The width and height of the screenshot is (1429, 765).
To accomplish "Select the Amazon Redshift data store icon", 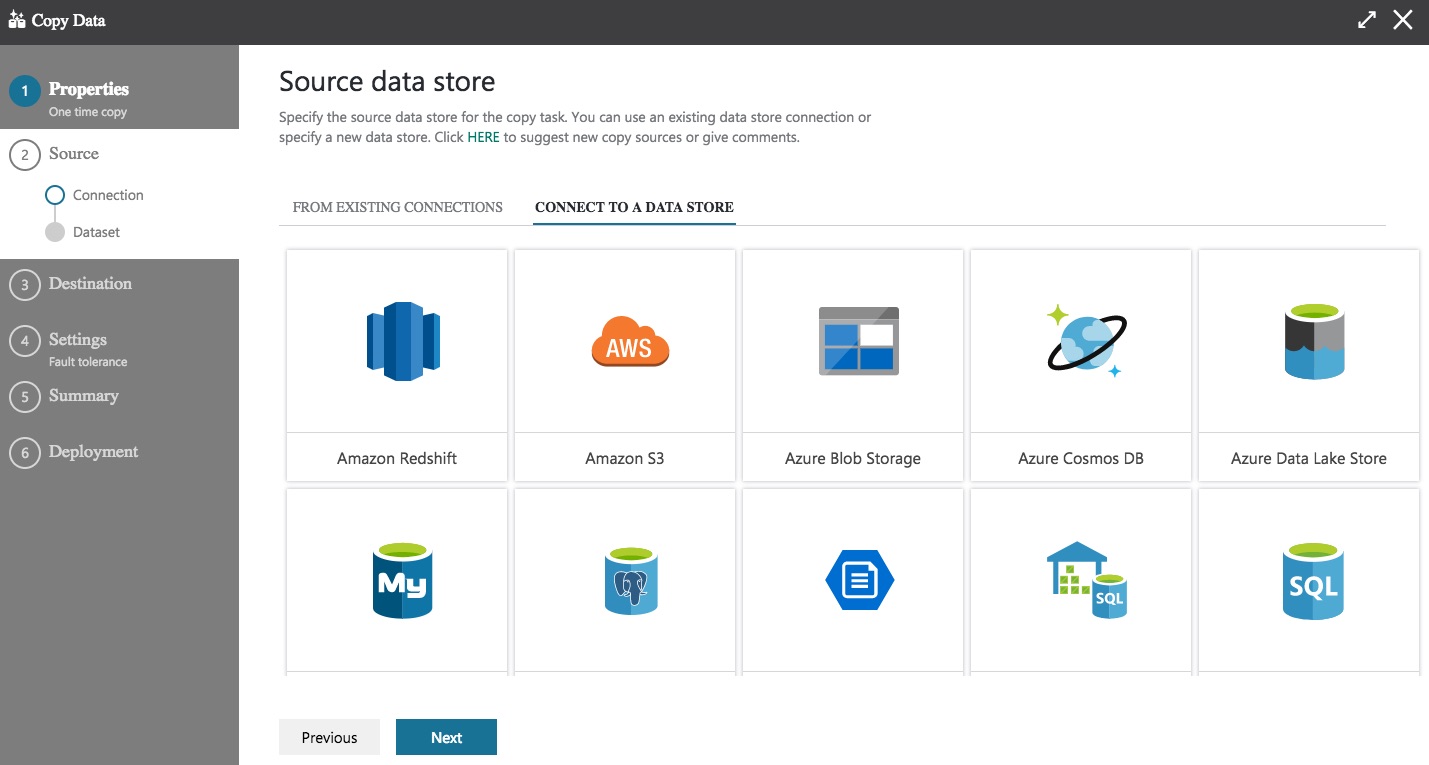I will [403, 341].
